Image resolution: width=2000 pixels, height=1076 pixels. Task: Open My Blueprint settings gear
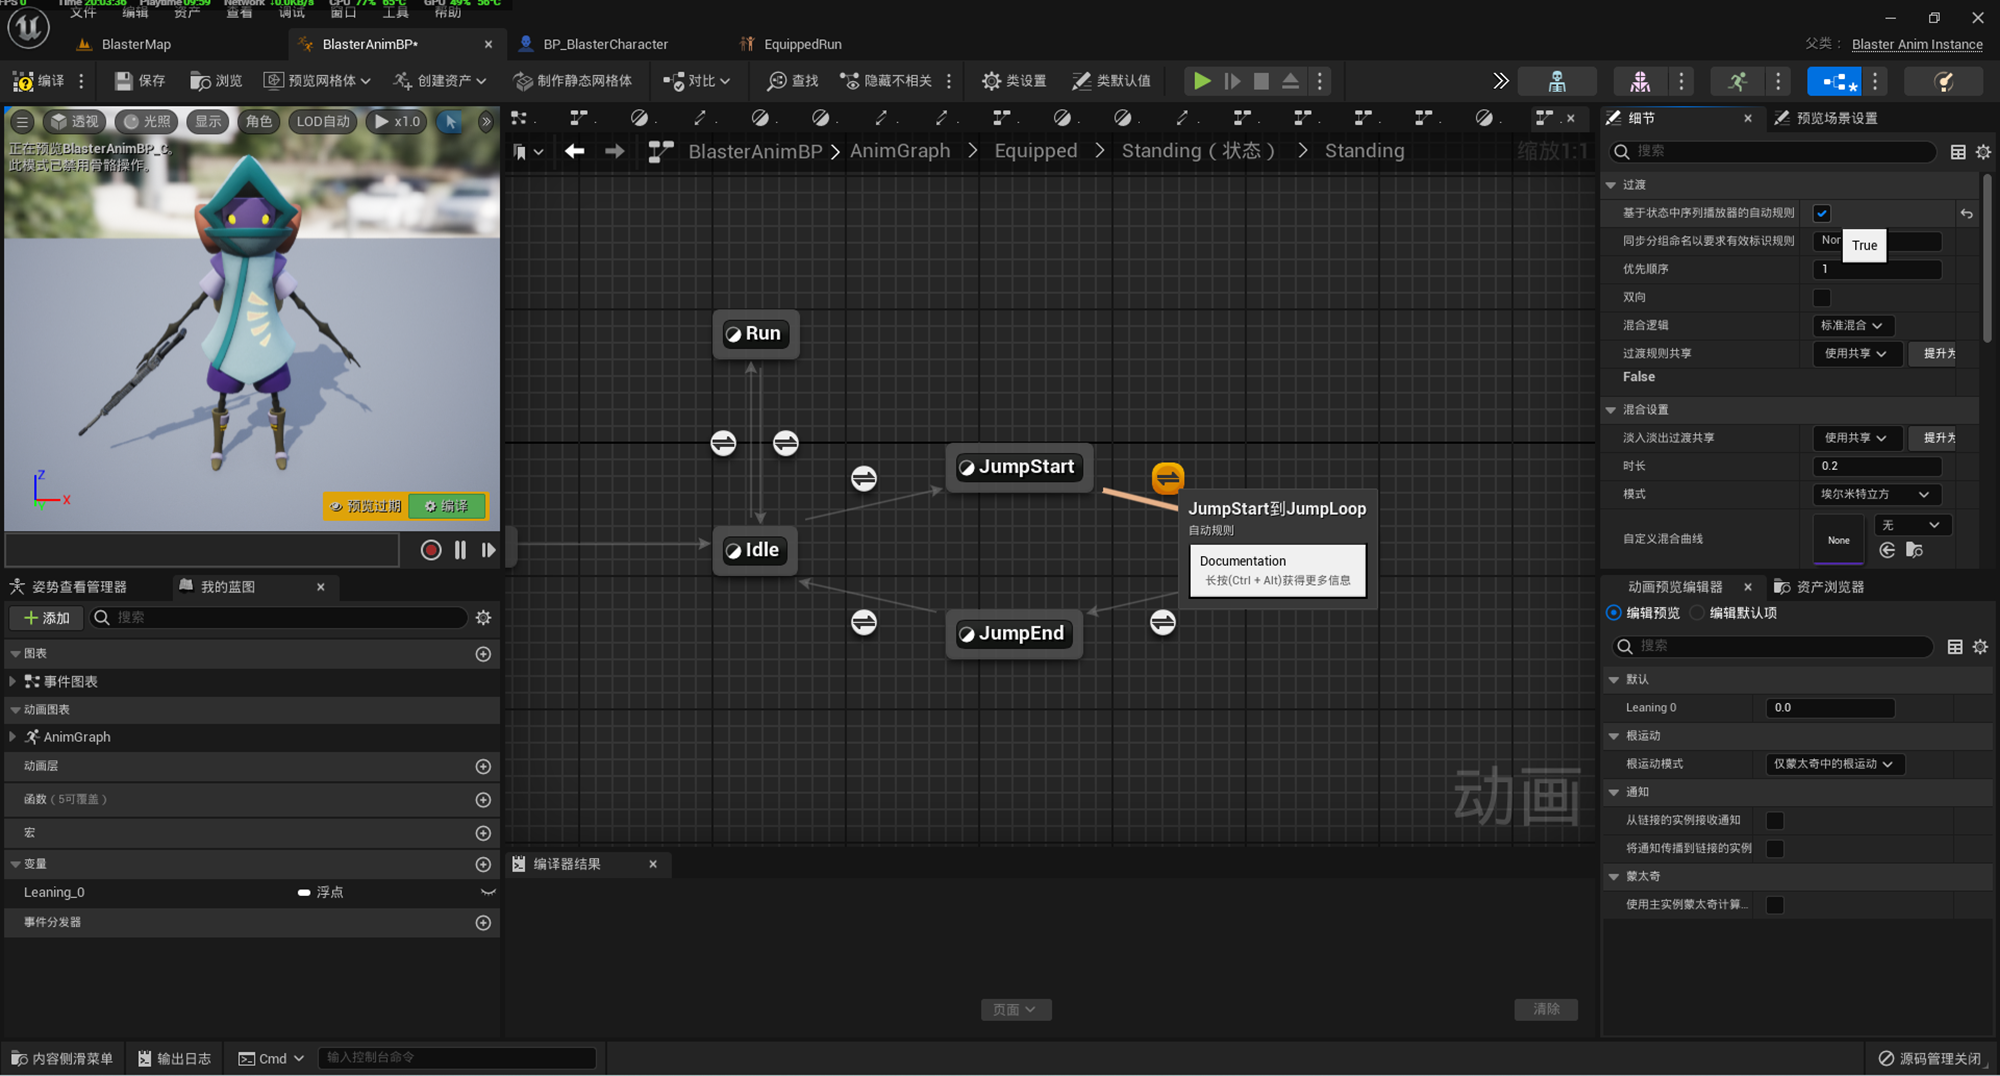(x=484, y=618)
